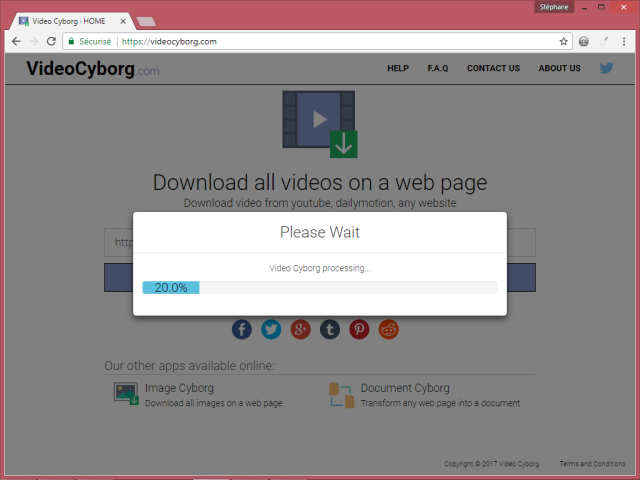Share on Tumblr icon
This screenshot has width=640, height=480.
tap(330, 329)
